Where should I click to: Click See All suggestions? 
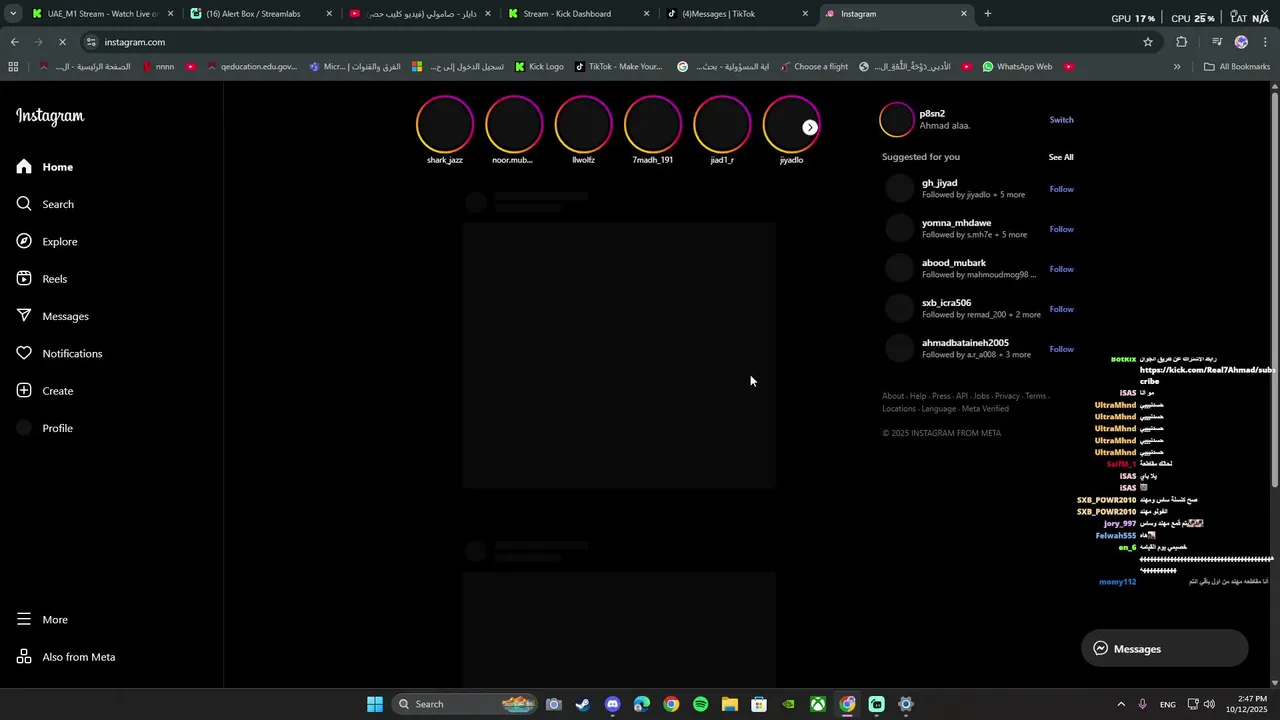pos(1061,157)
